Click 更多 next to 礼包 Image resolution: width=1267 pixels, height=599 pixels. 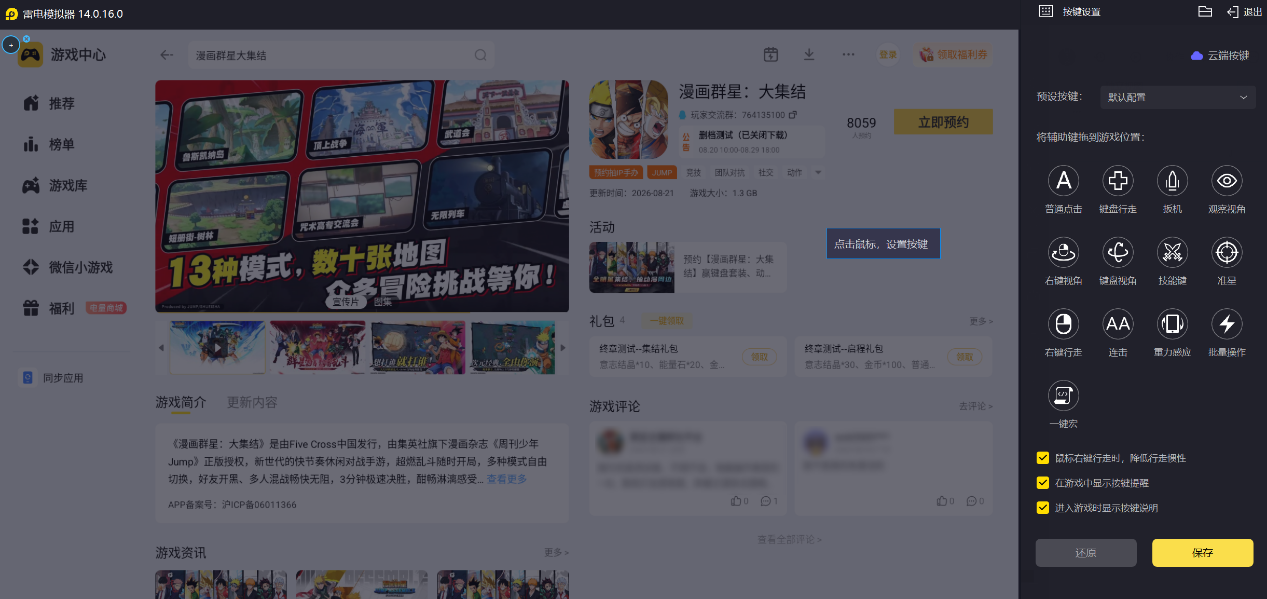tap(981, 321)
